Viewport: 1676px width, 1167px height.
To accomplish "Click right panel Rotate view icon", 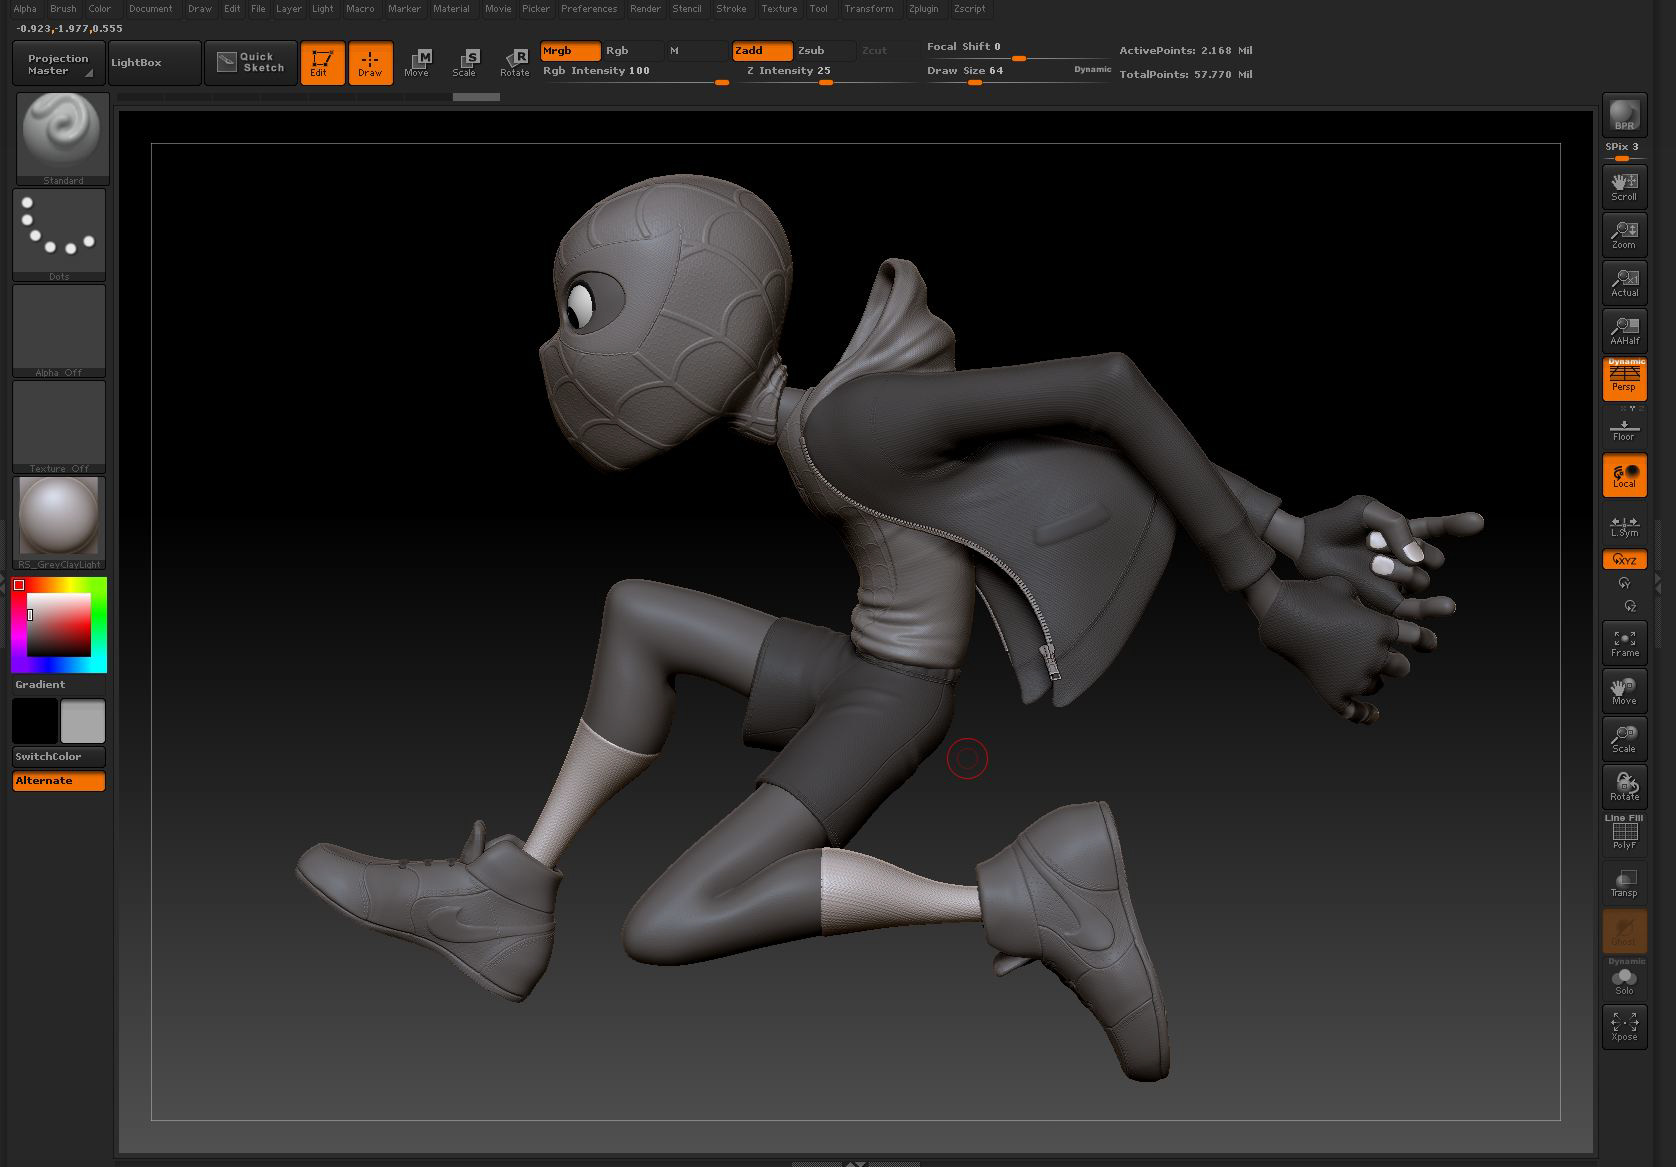I will pos(1624,787).
